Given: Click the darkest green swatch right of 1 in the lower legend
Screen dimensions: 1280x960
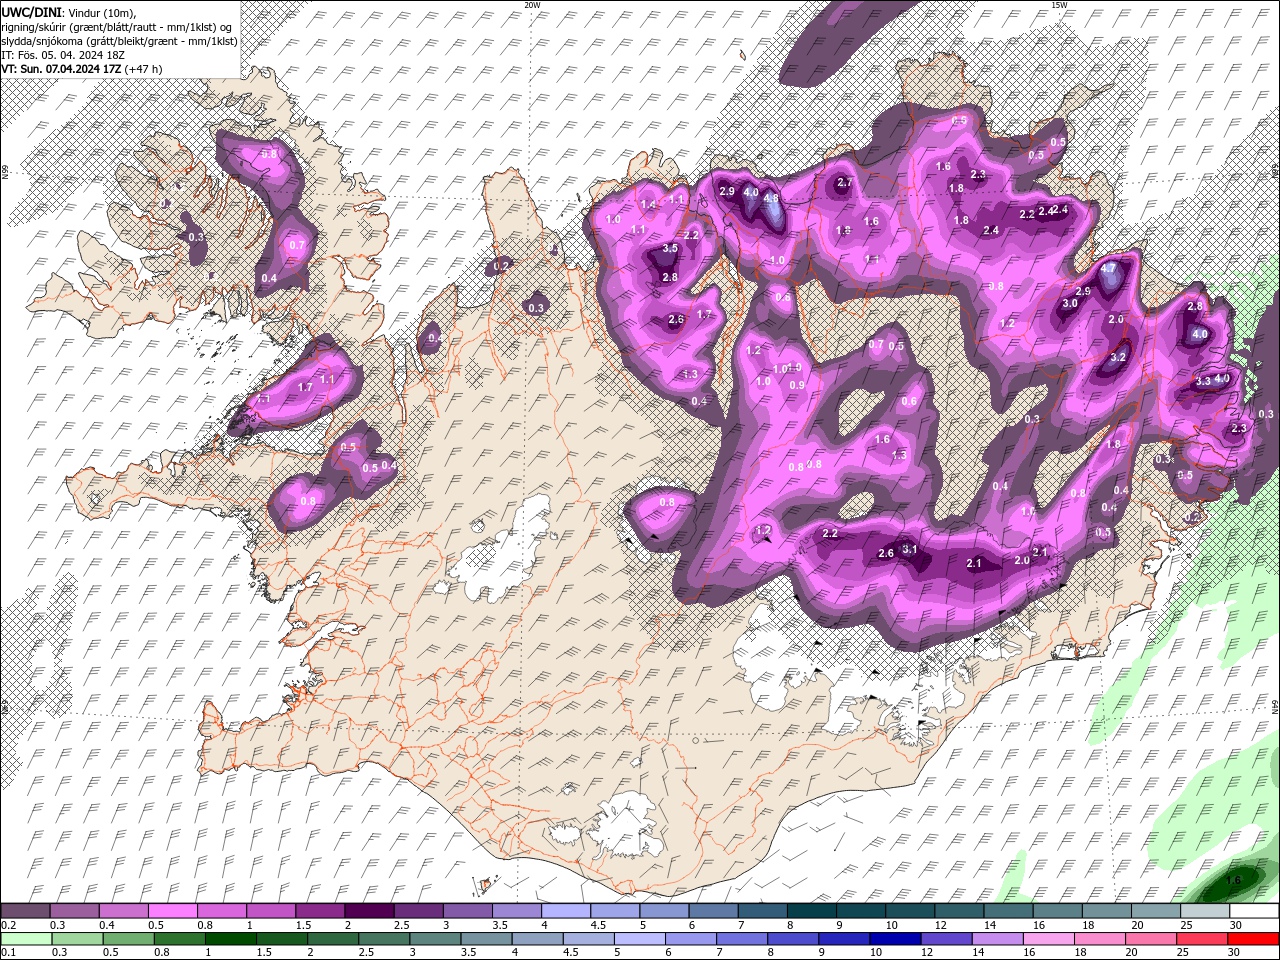Looking at the screenshot, I should [x=231, y=938].
